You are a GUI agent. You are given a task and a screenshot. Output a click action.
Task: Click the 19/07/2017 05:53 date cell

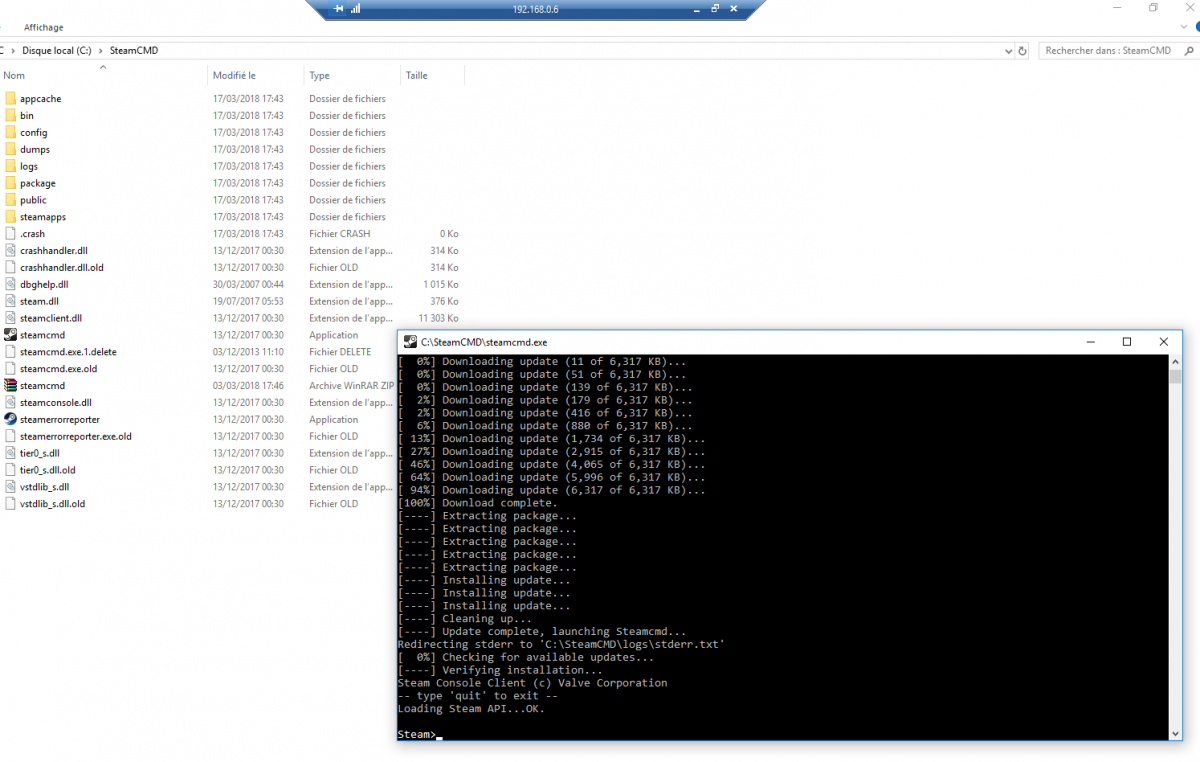[248, 301]
